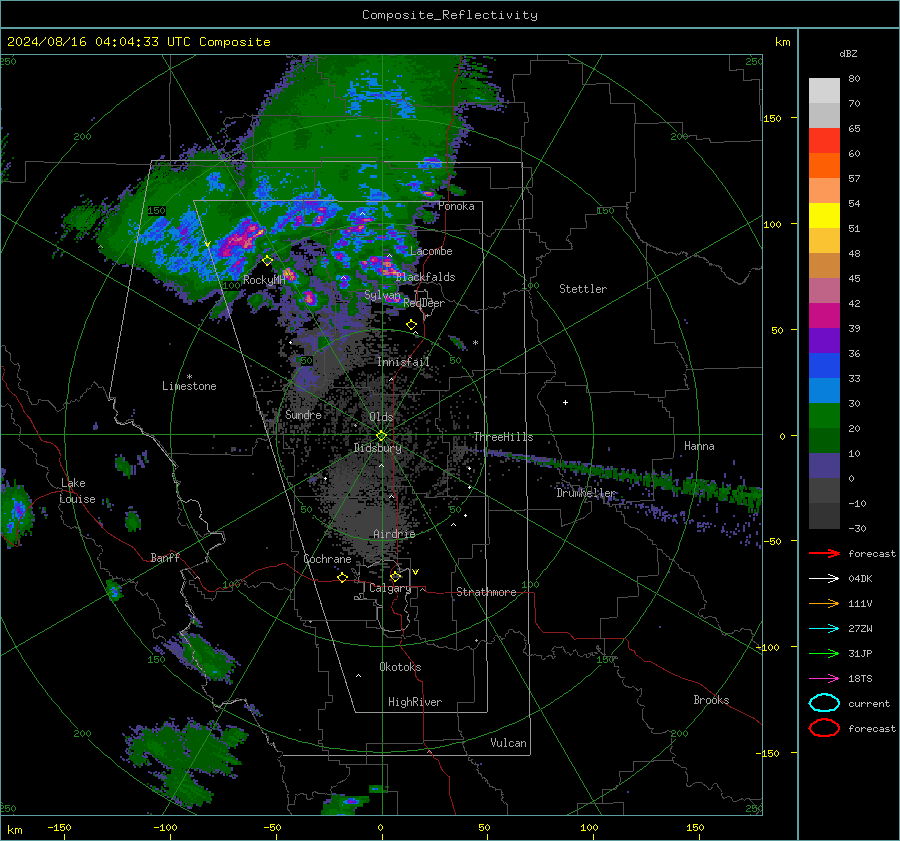This screenshot has height=841, width=900.
Task: Click the Drumheller city label
Action: pyautogui.click(x=585, y=493)
